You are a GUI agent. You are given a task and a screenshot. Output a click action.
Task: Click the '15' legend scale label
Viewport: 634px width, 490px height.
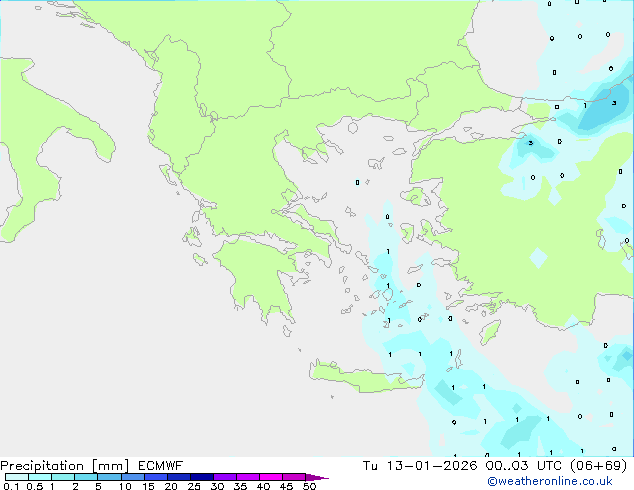(x=148, y=486)
